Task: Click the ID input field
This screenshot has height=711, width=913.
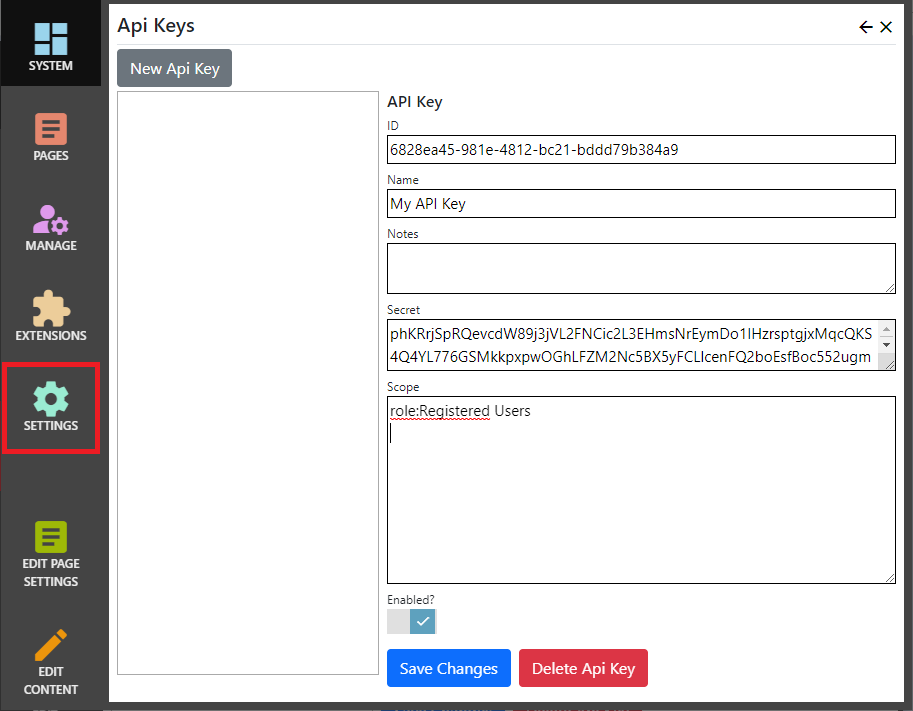Action: [641, 150]
